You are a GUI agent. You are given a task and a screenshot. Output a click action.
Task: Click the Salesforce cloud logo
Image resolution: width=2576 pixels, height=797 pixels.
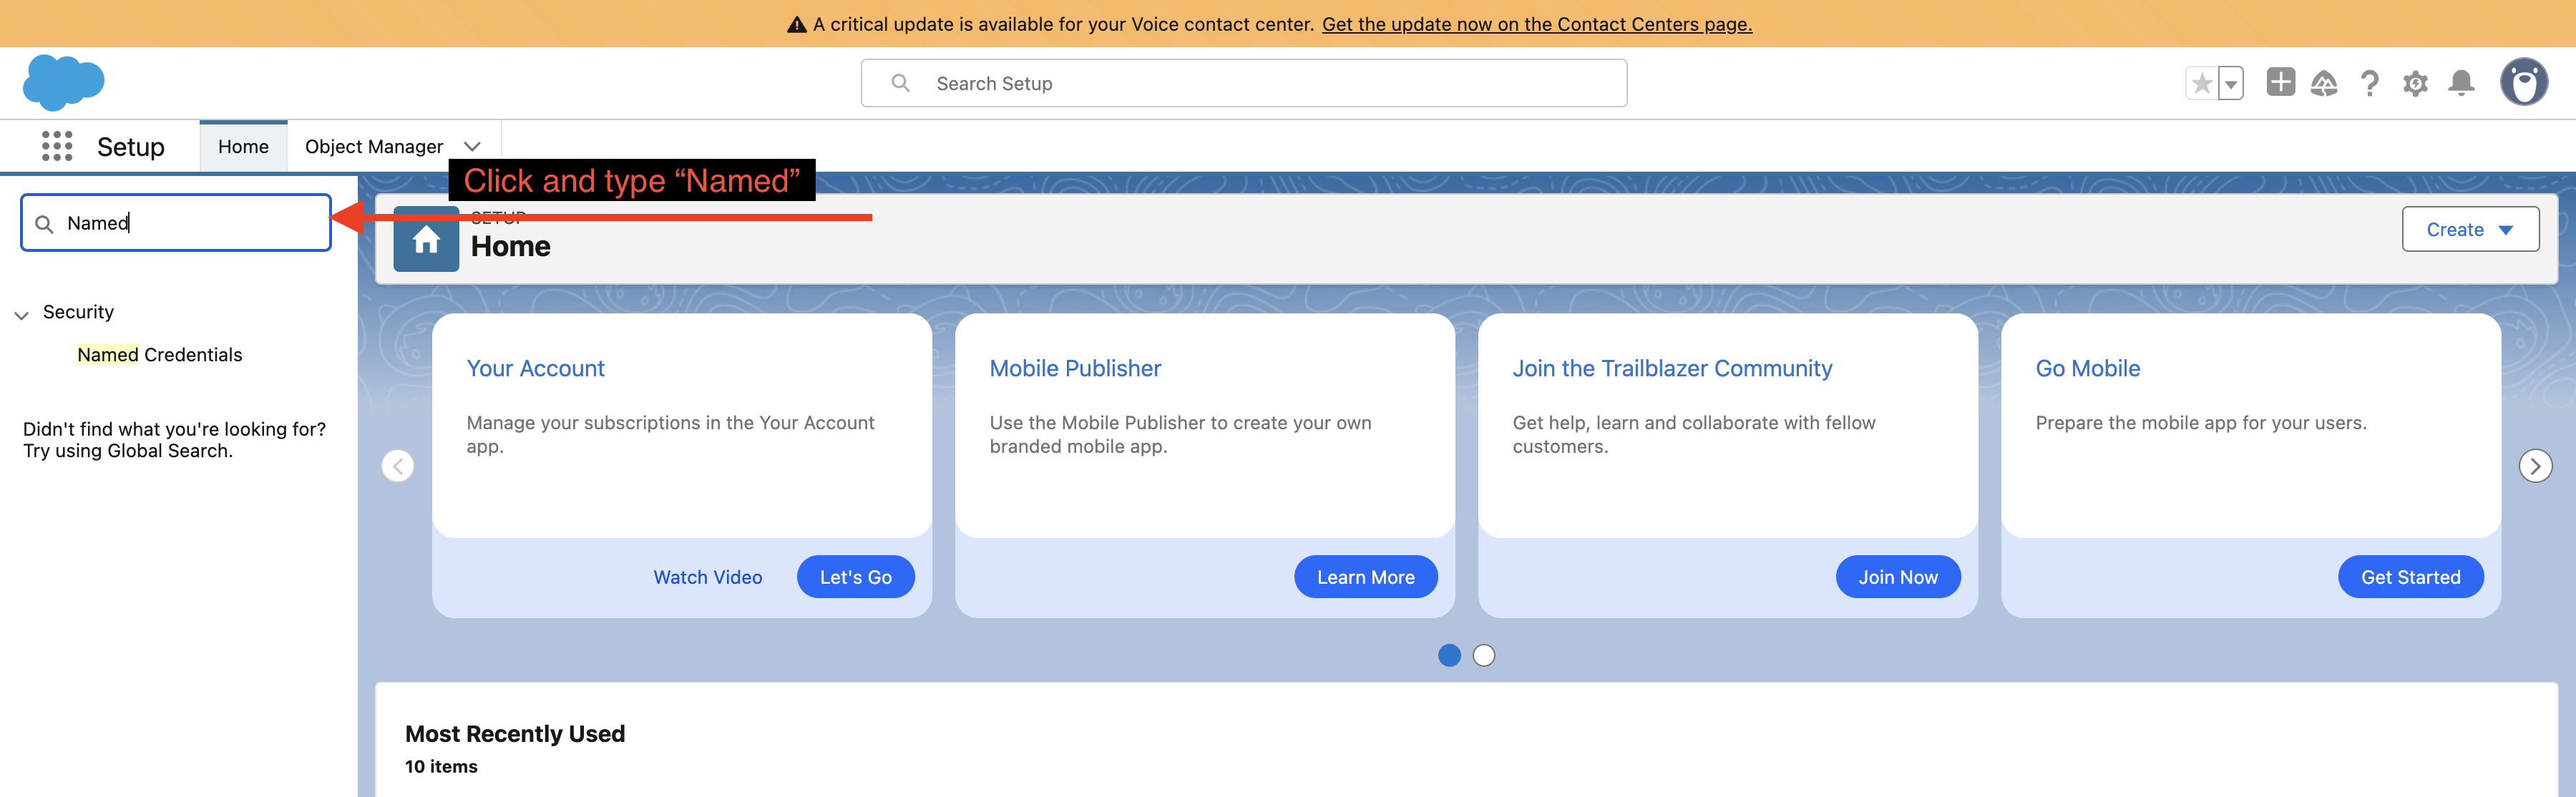[x=63, y=82]
